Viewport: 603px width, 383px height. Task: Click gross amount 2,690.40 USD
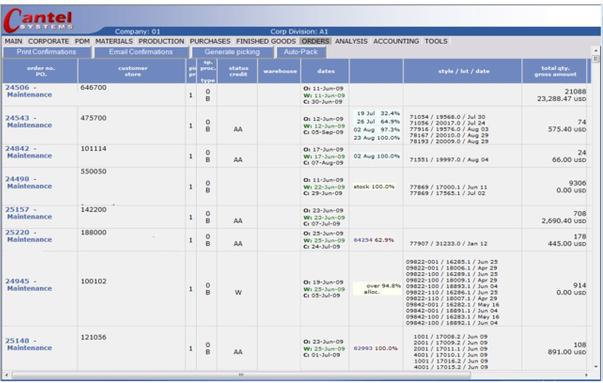[x=564, y=221]
